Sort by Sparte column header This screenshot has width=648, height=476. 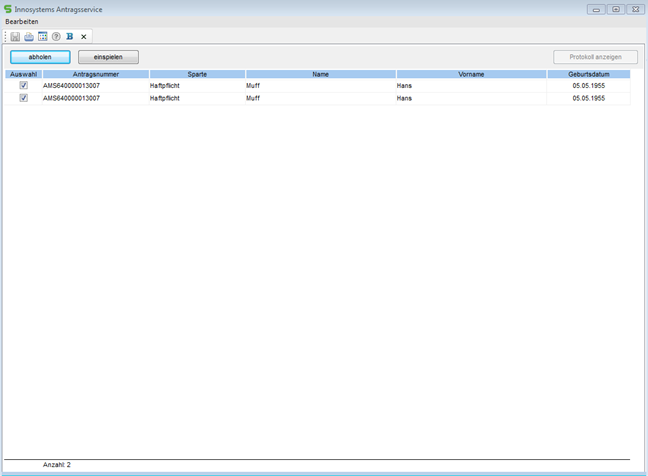[197, 74]
